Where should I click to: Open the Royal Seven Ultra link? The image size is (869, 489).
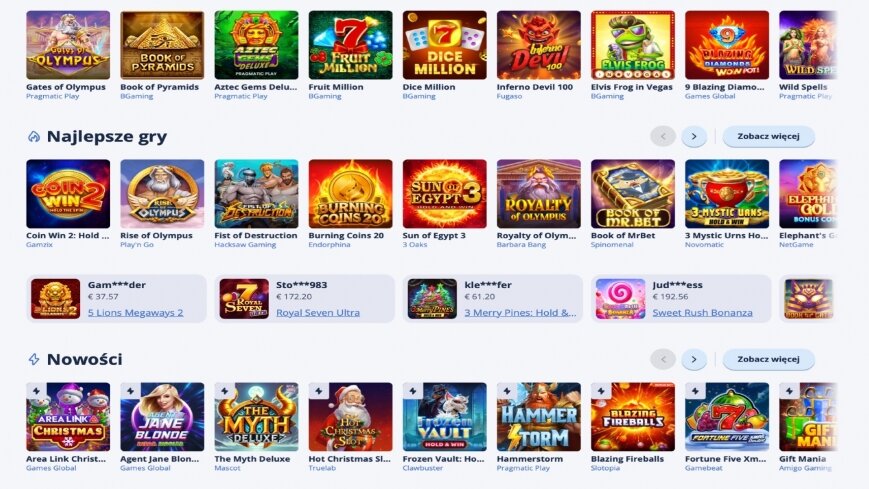pos(318,313)
